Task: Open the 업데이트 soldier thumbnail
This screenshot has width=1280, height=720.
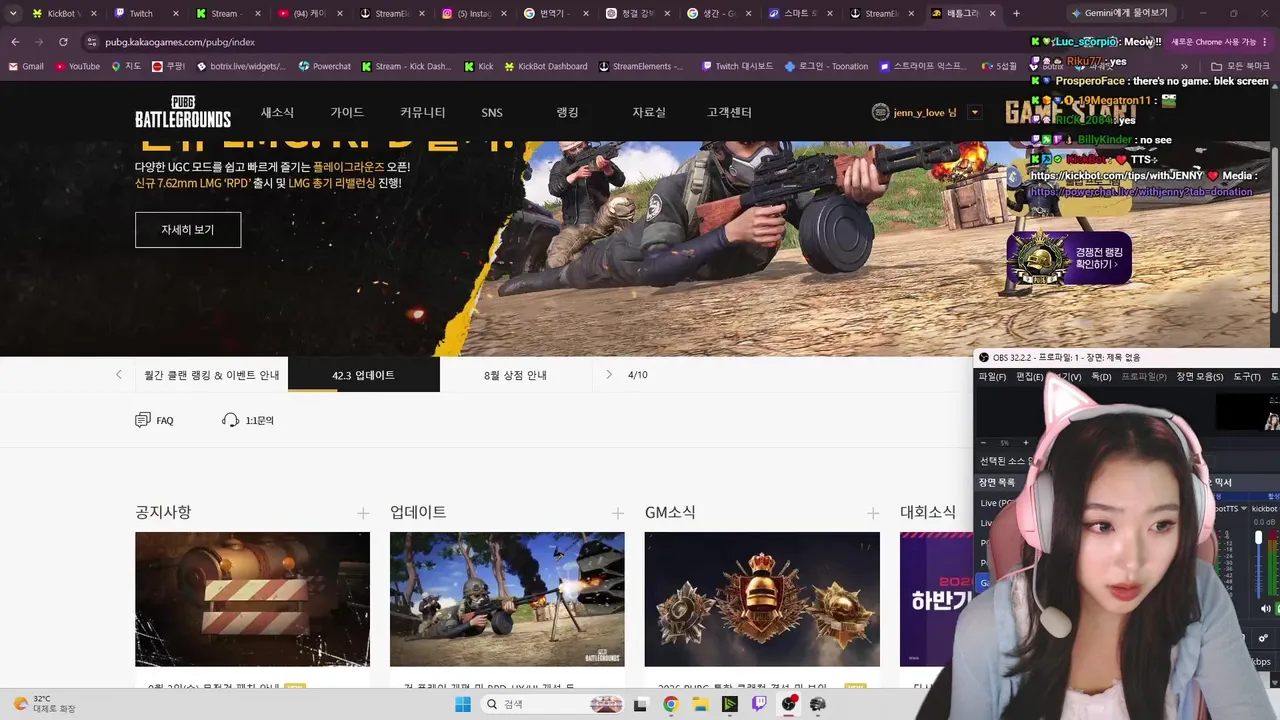Action: tap(507, 599)
